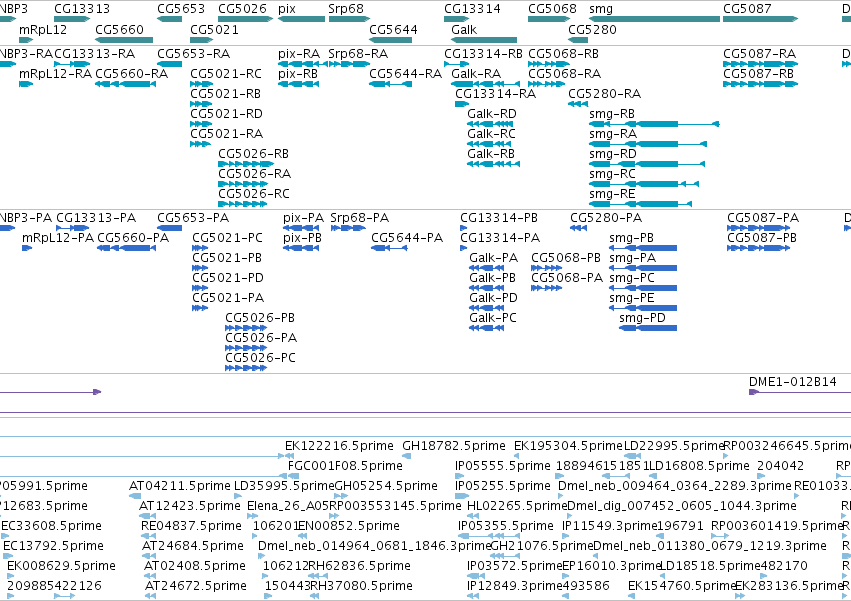
Task: Click protein label Srp68-PA
Action: coord(360,218)
